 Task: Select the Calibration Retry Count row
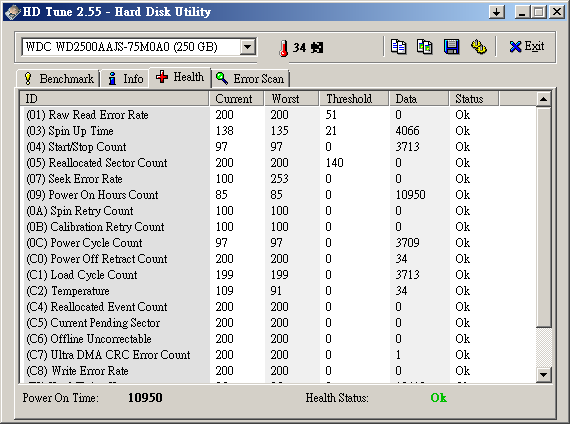pyautogui.click(x=278, y=227)
